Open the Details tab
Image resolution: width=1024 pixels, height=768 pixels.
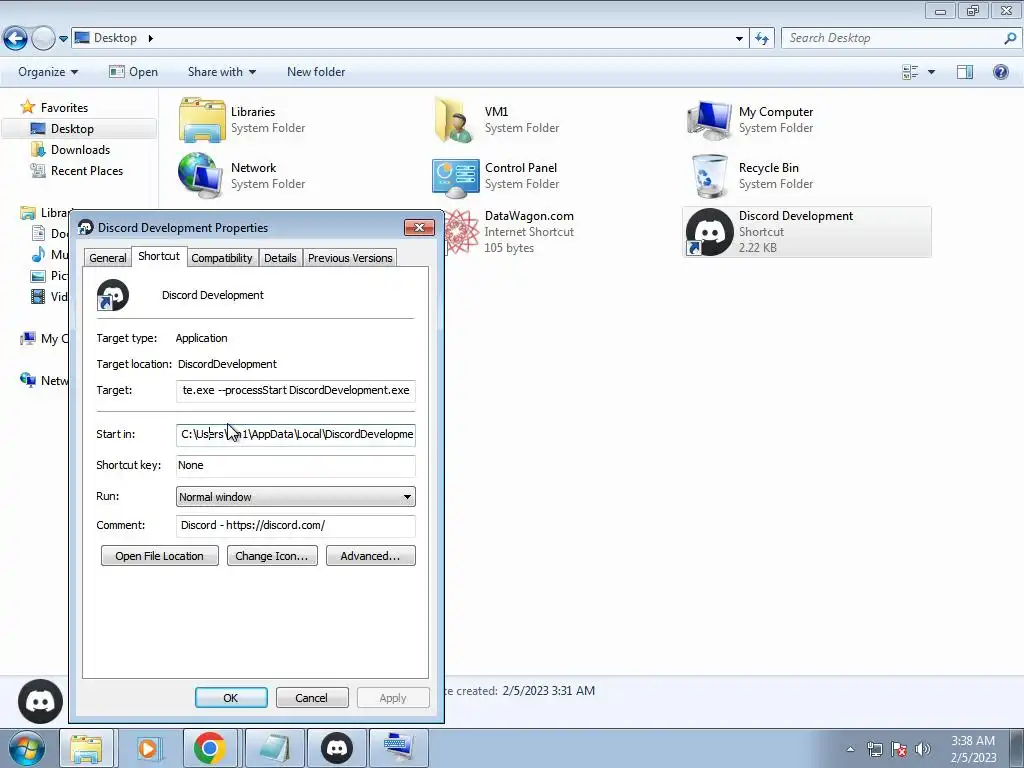tap(280, 258)
